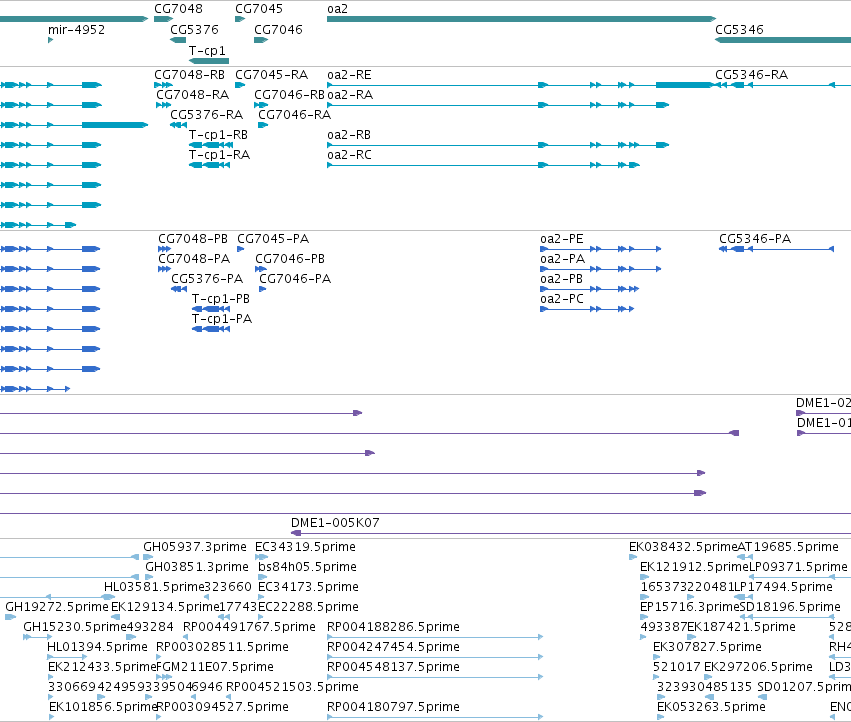Click the oa2-RB transcript label
This screenshot has height=722, width=851.
coord(349,135)
